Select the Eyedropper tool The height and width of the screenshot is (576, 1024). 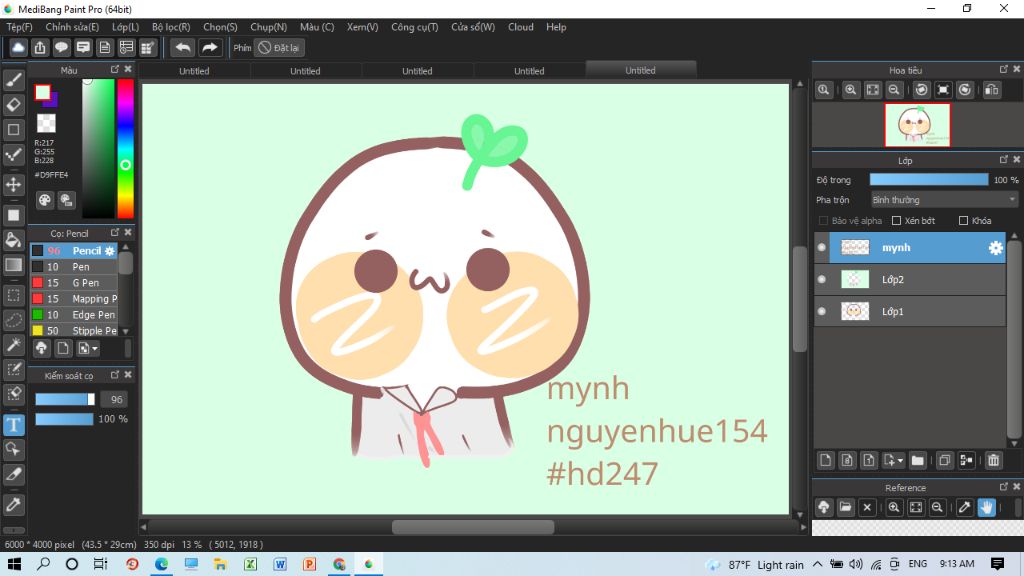(14, 504)
